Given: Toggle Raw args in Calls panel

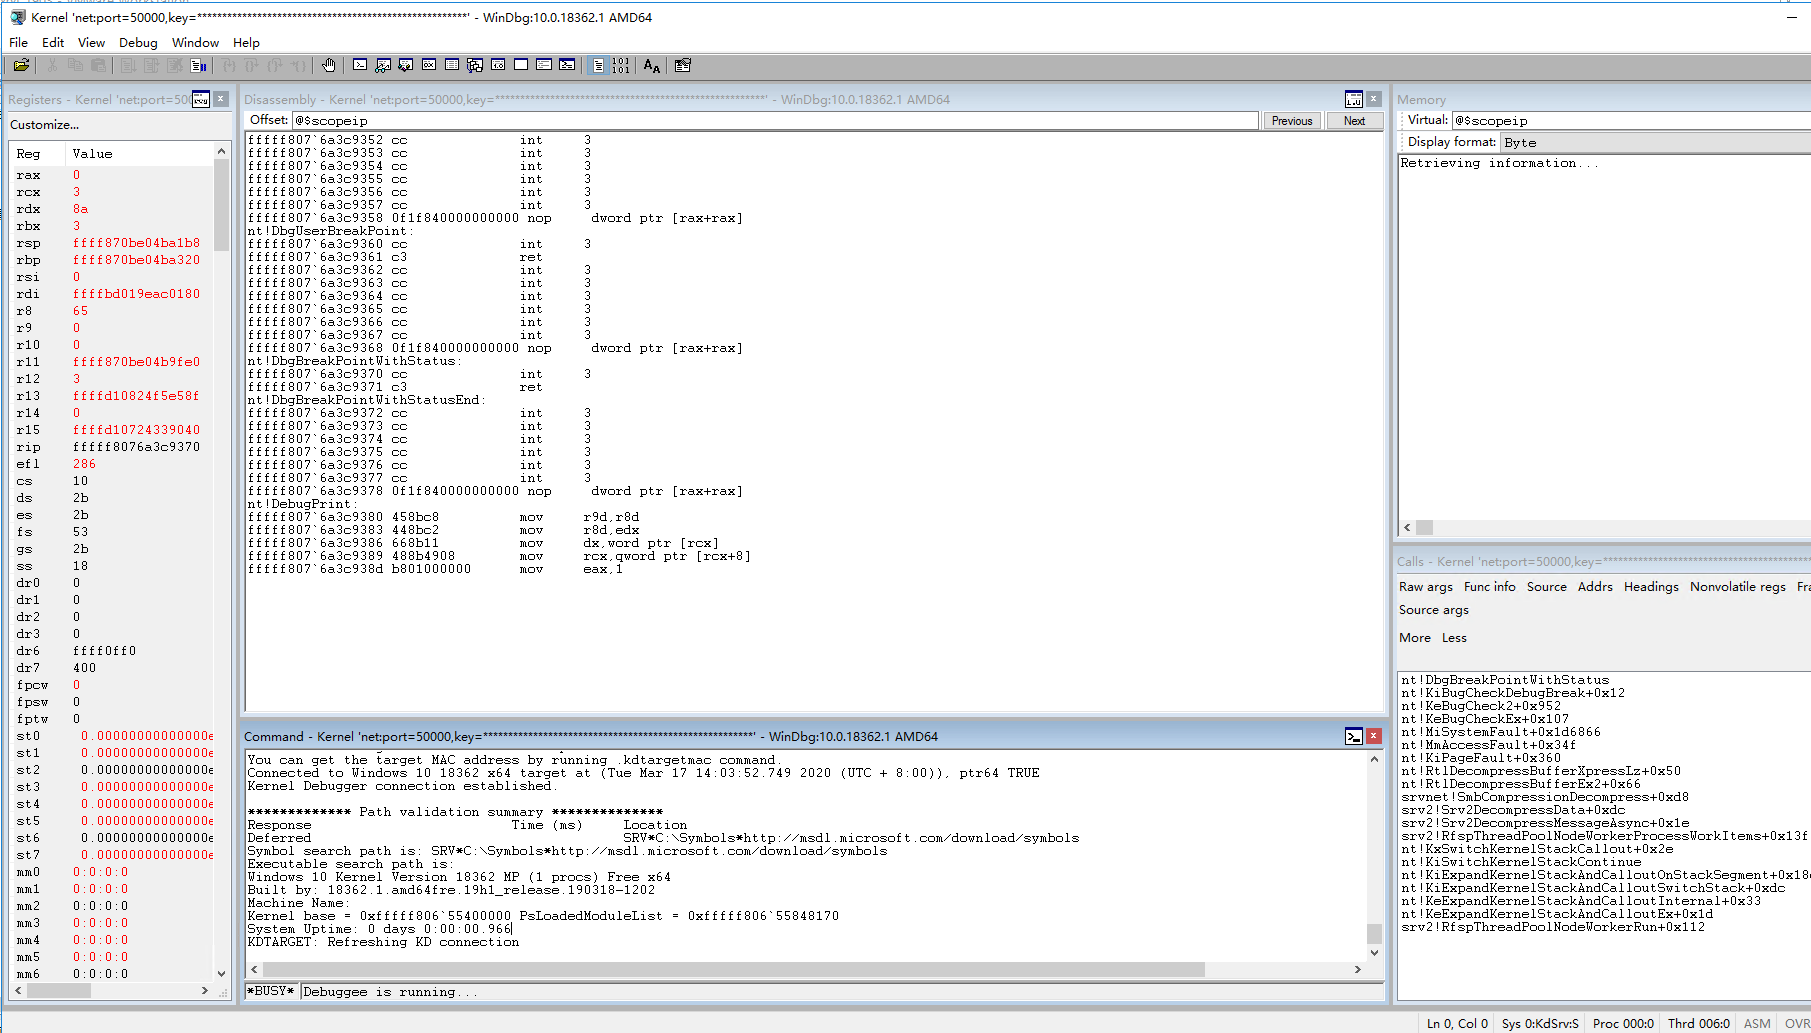Looking at the screenshot, I should (x=1426, y=587).
